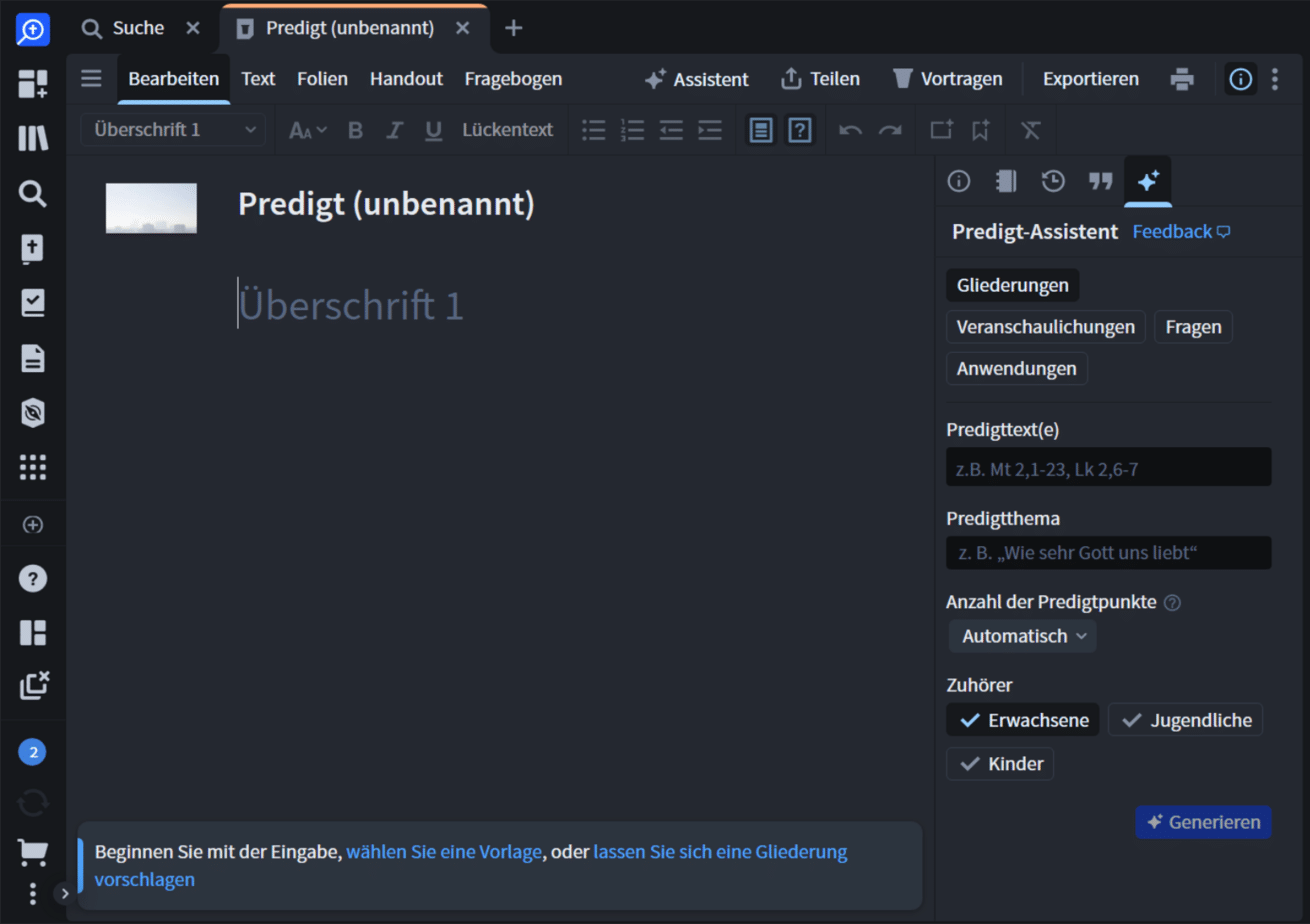Toggle the Erwachsene audience option
Image resolution: width=1310 pixels, height=924 pixels.
[1023, 720]
